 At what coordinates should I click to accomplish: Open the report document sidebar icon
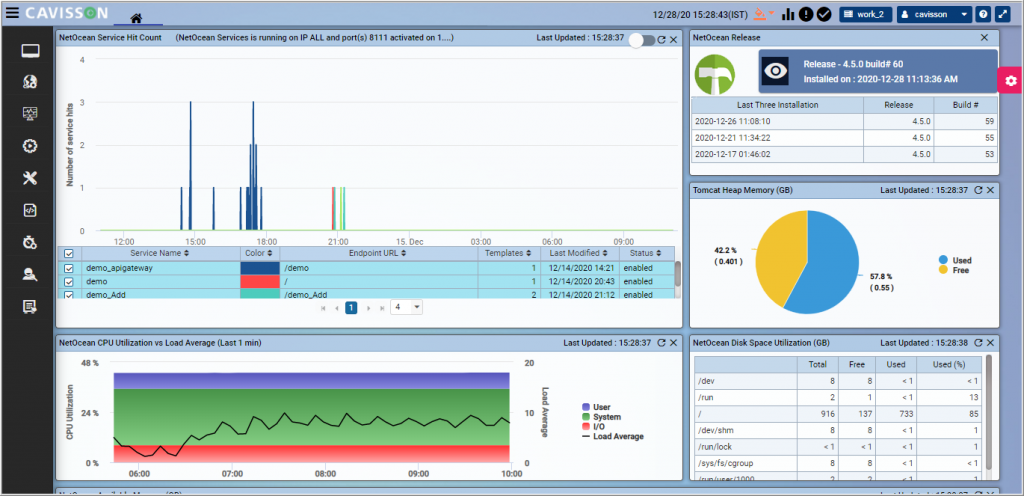[x=30, y=306]
